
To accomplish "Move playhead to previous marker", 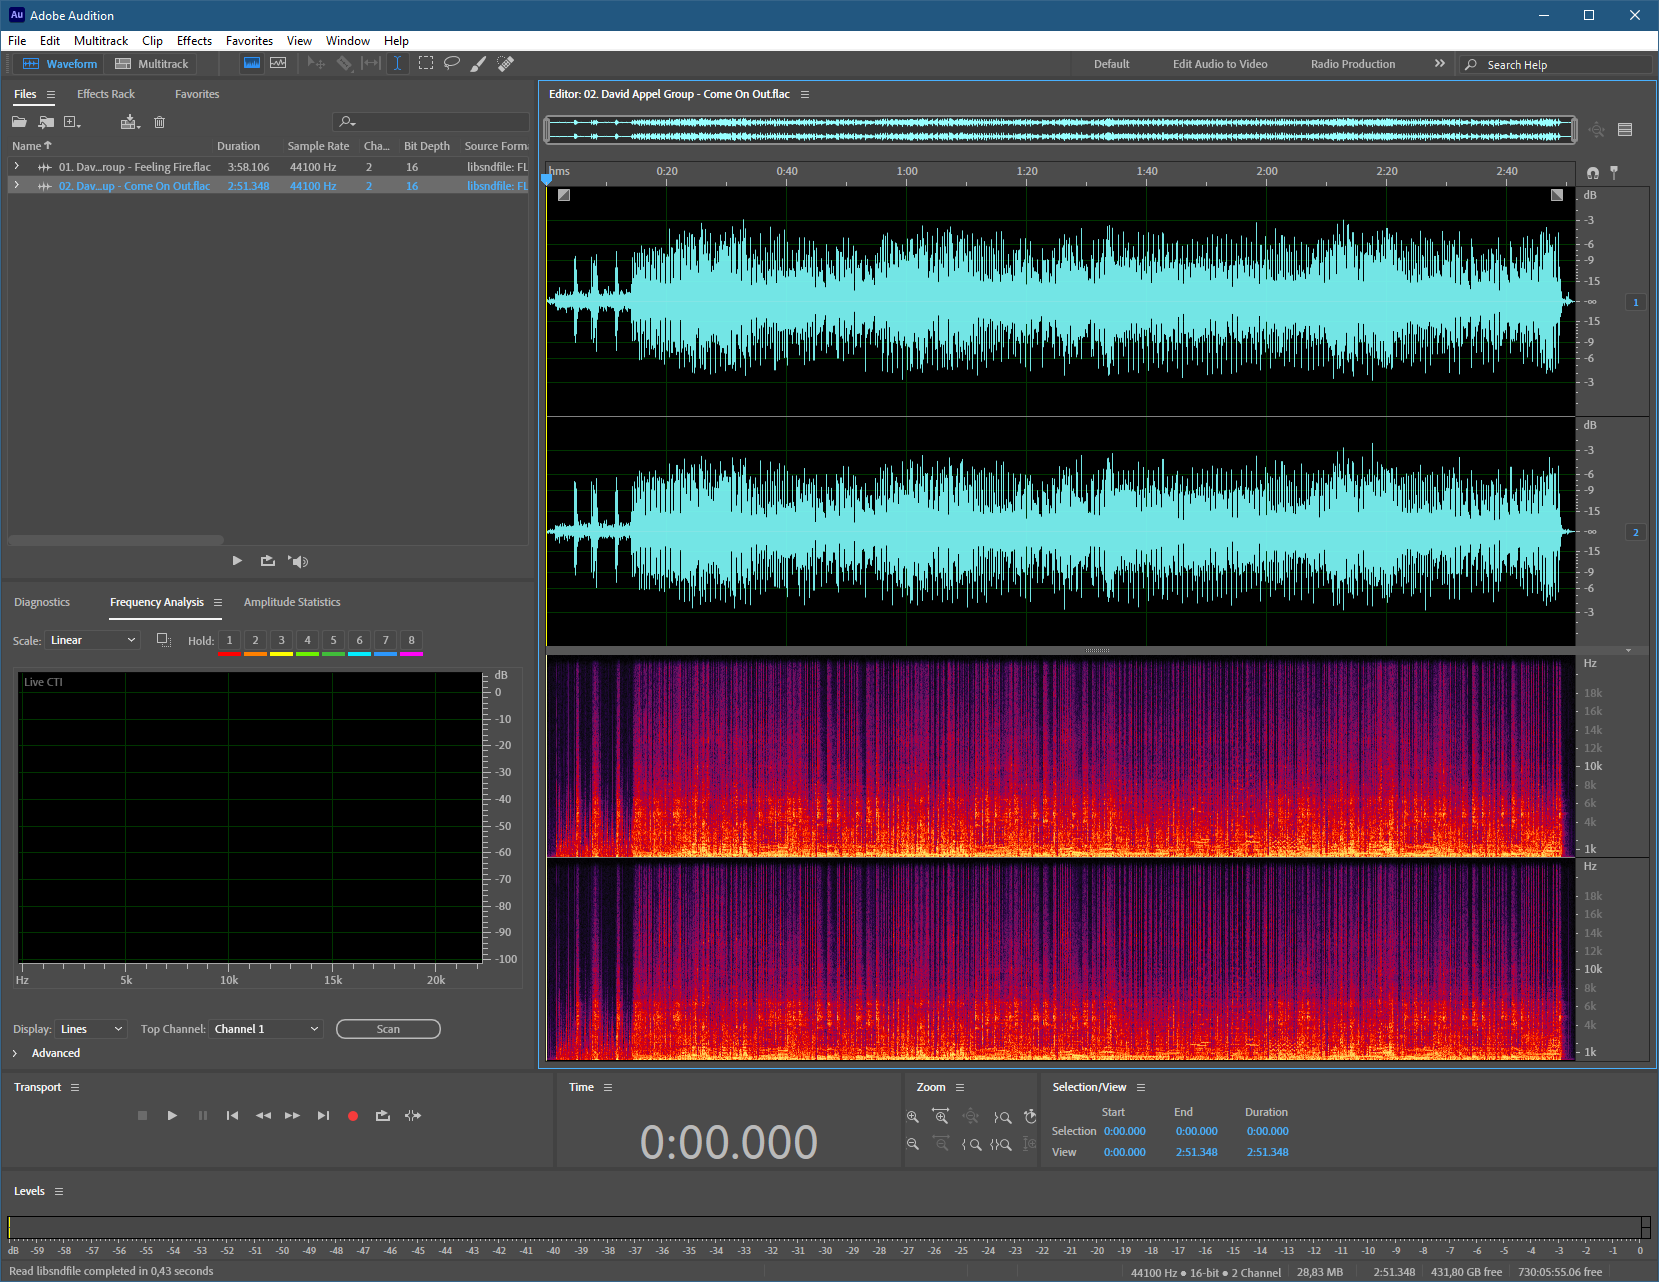I will (x=232, y=1115).
